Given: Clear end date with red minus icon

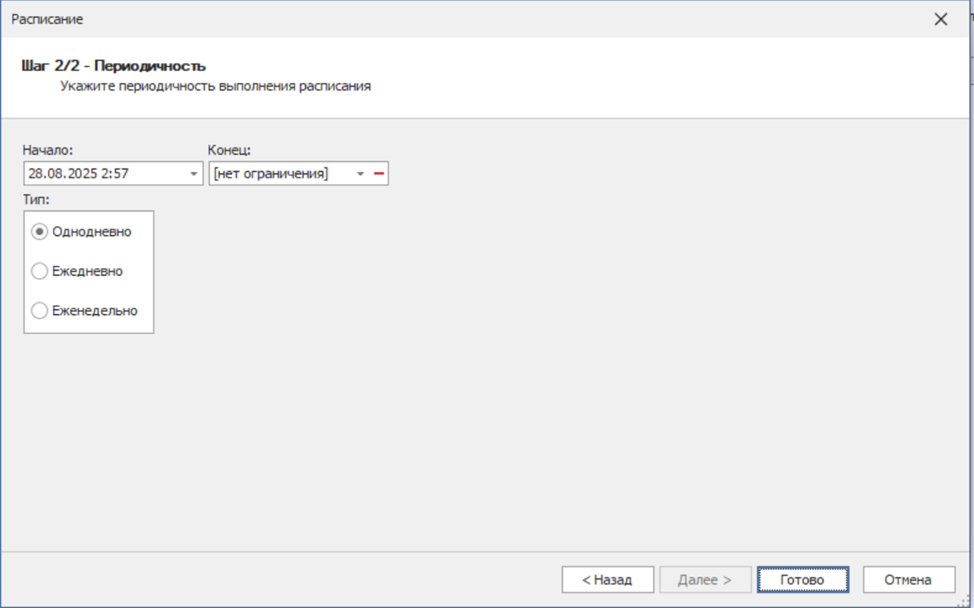Looking at the screenshot, I should tap(379, 174).
